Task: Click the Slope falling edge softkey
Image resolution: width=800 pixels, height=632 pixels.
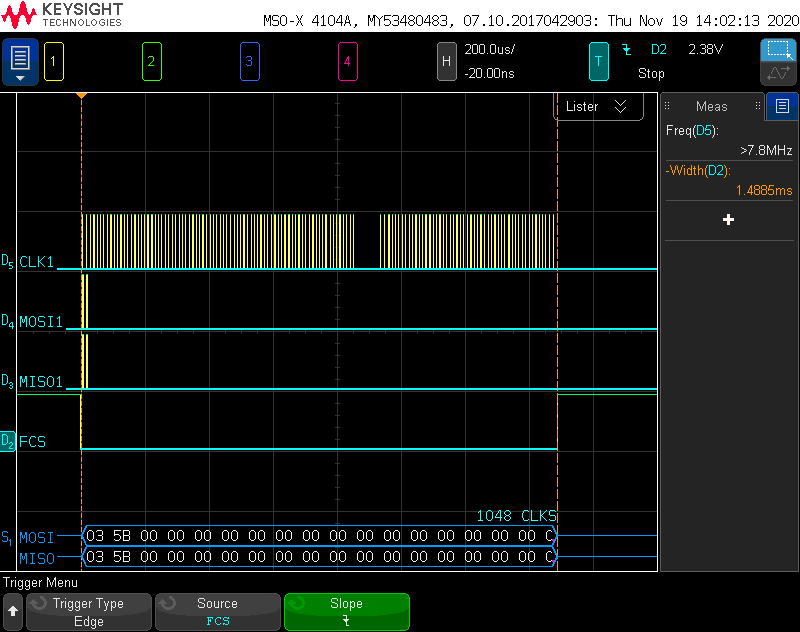Action: click(x=346, y=612)
